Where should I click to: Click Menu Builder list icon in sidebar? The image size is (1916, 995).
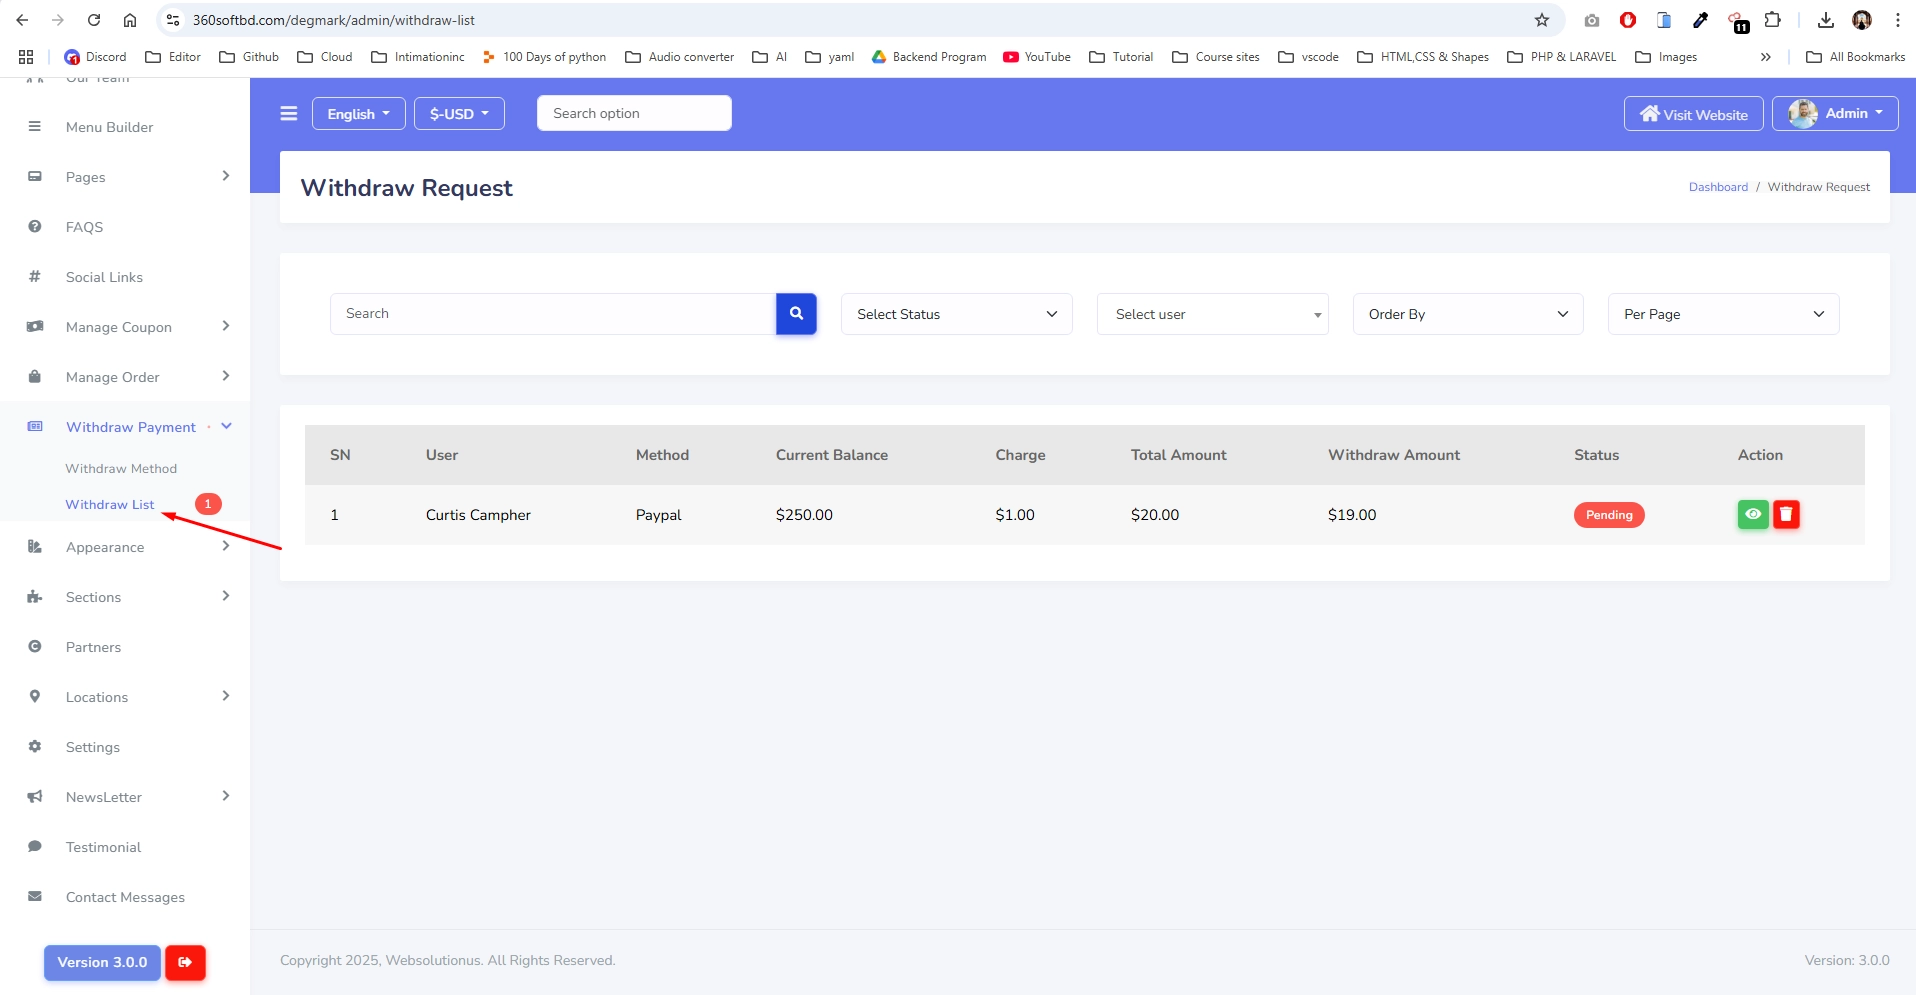[x=35, y=127]
